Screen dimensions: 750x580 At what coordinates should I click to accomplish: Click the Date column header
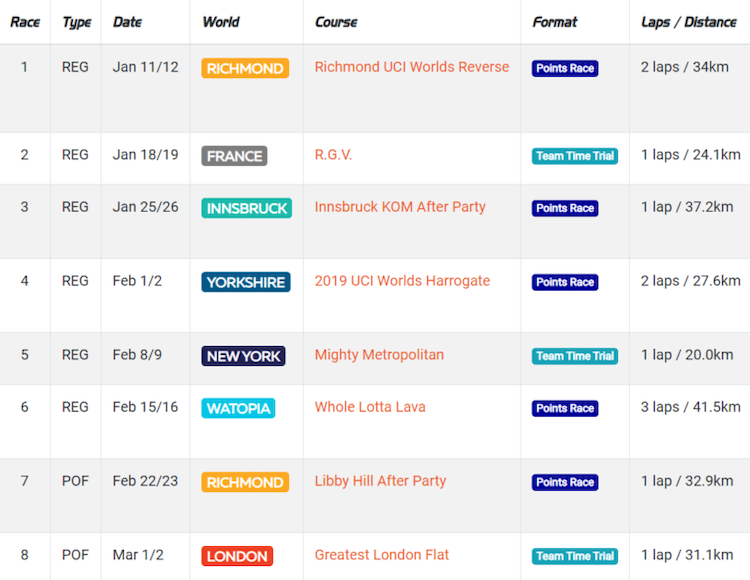point(127,22)
